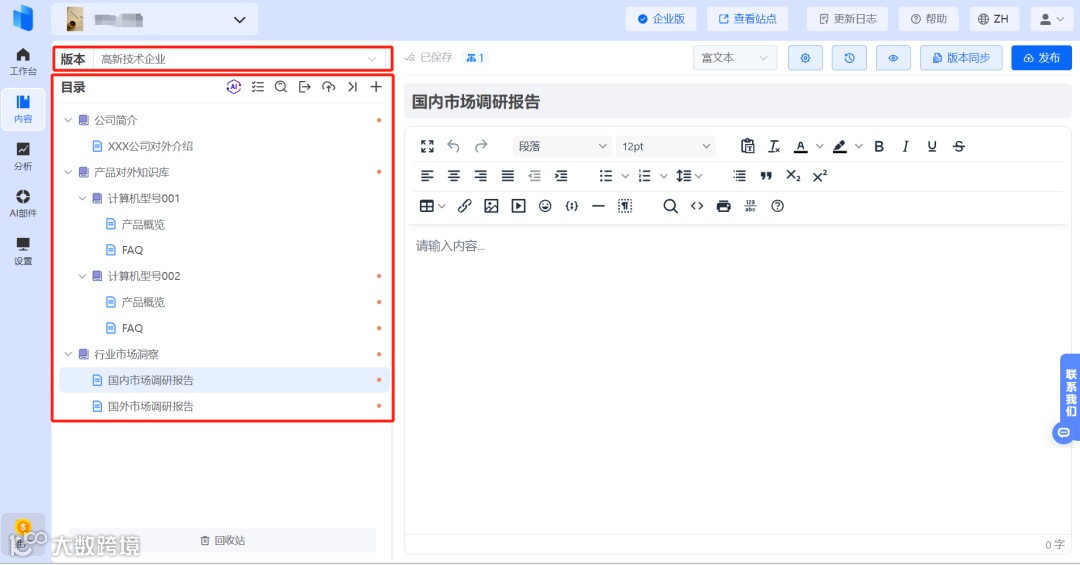Toggle justify text alignment
1080x565 pixels.
tap(508, 176)
